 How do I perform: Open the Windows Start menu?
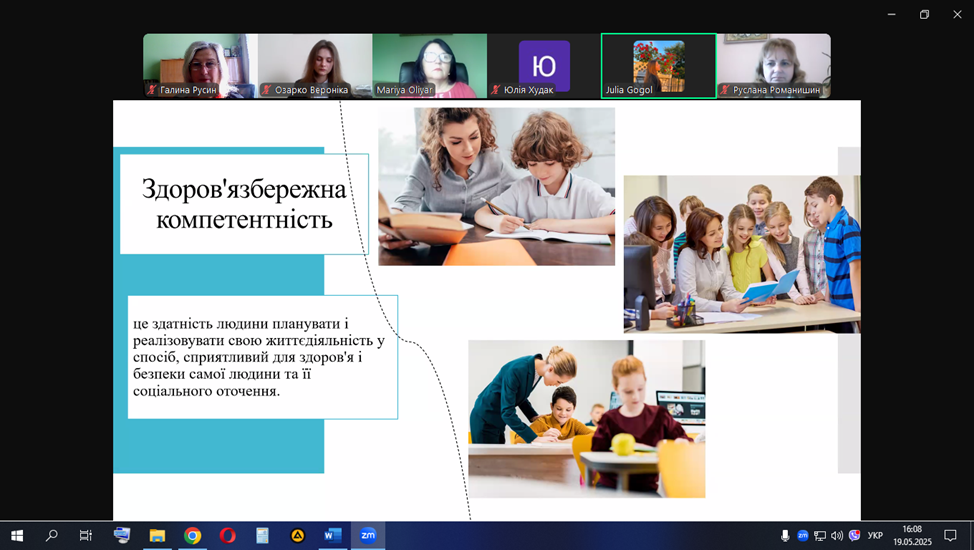tap(17, 536)
